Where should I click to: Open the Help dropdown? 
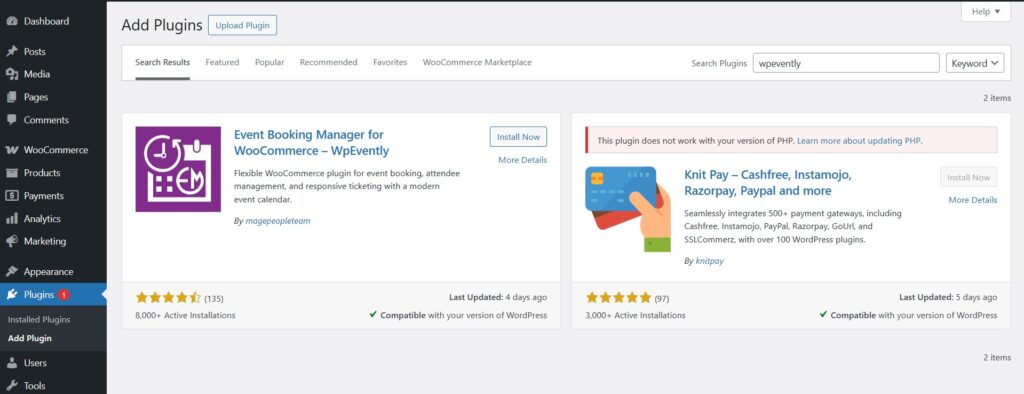coord(985,12)
